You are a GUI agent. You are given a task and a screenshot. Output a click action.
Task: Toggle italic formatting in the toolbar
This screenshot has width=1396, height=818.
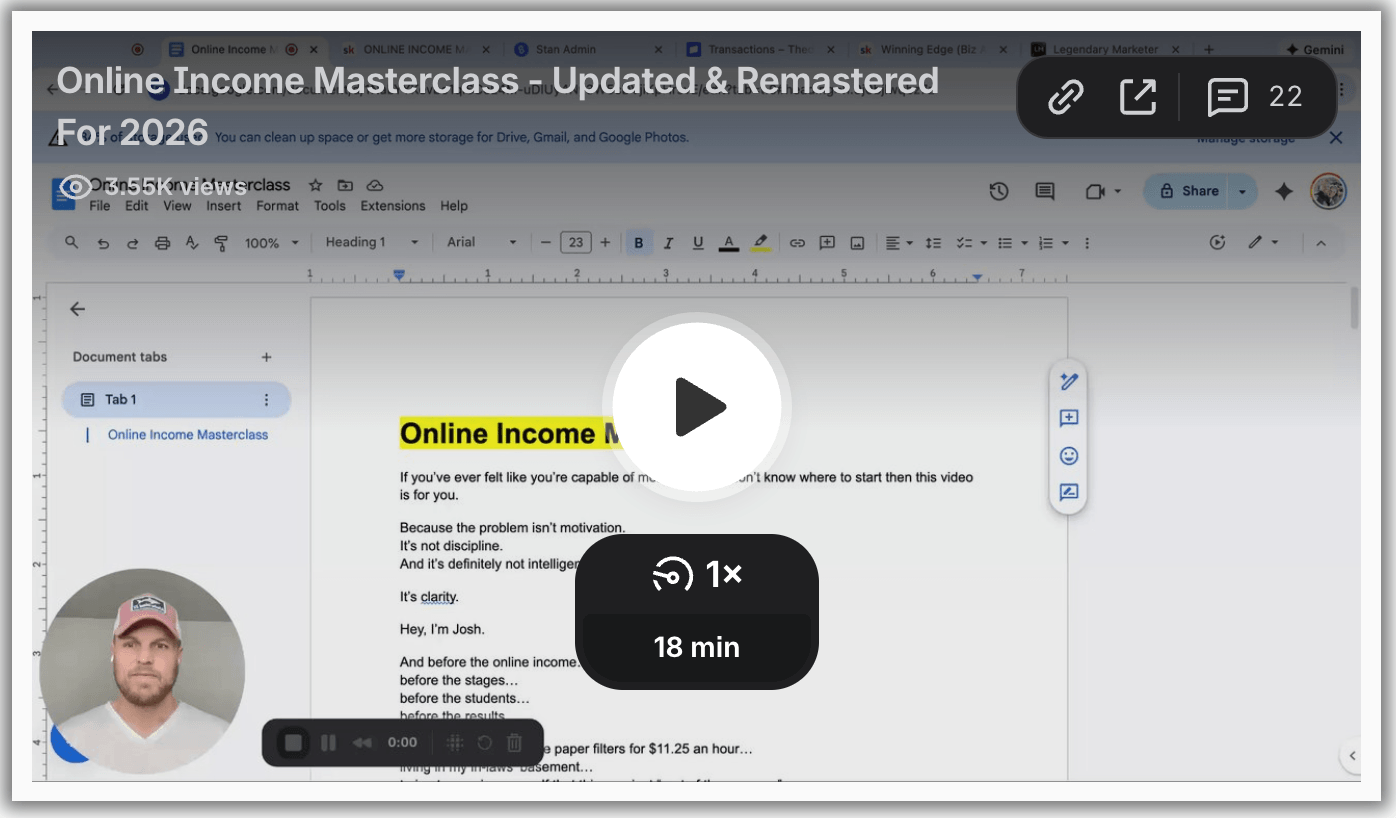click(x=668, y=243)
